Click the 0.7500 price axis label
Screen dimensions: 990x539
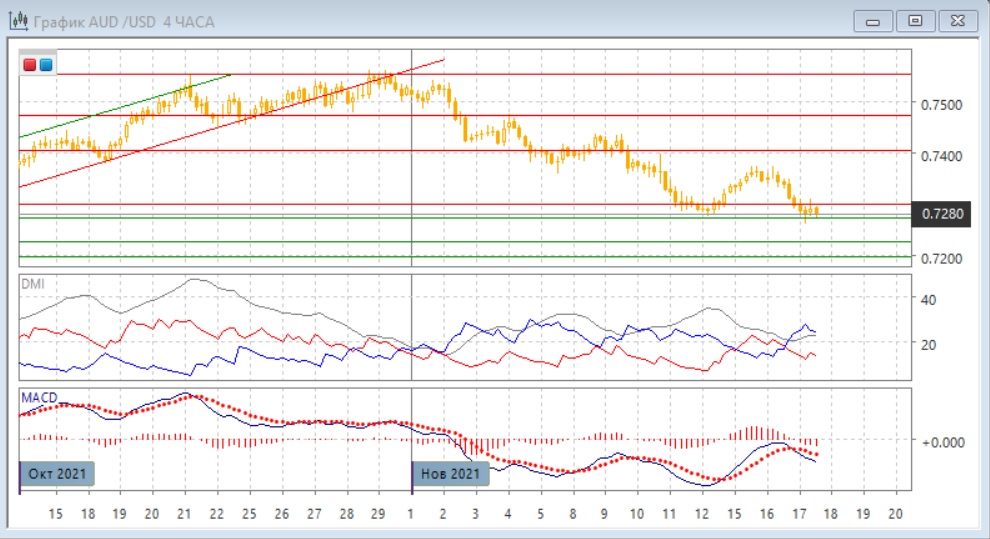(x=942, y=105)
